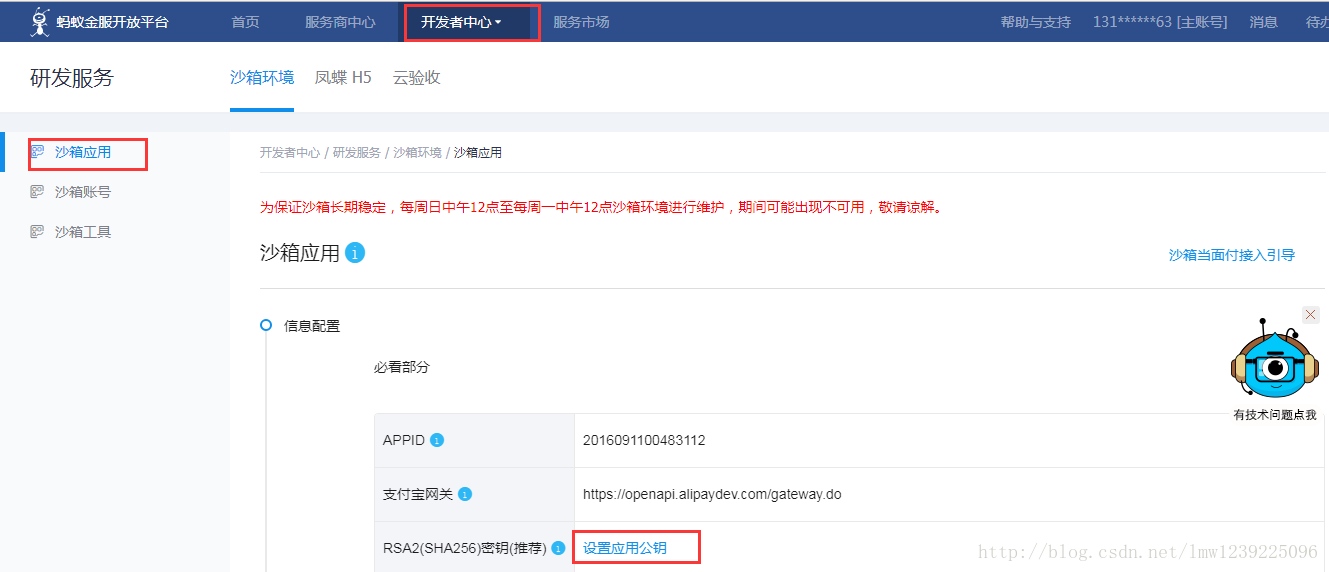Select 沙箱工具 in the sidebar
The width and height of the screenshot is (1329, 572).
tap(83, 232)
